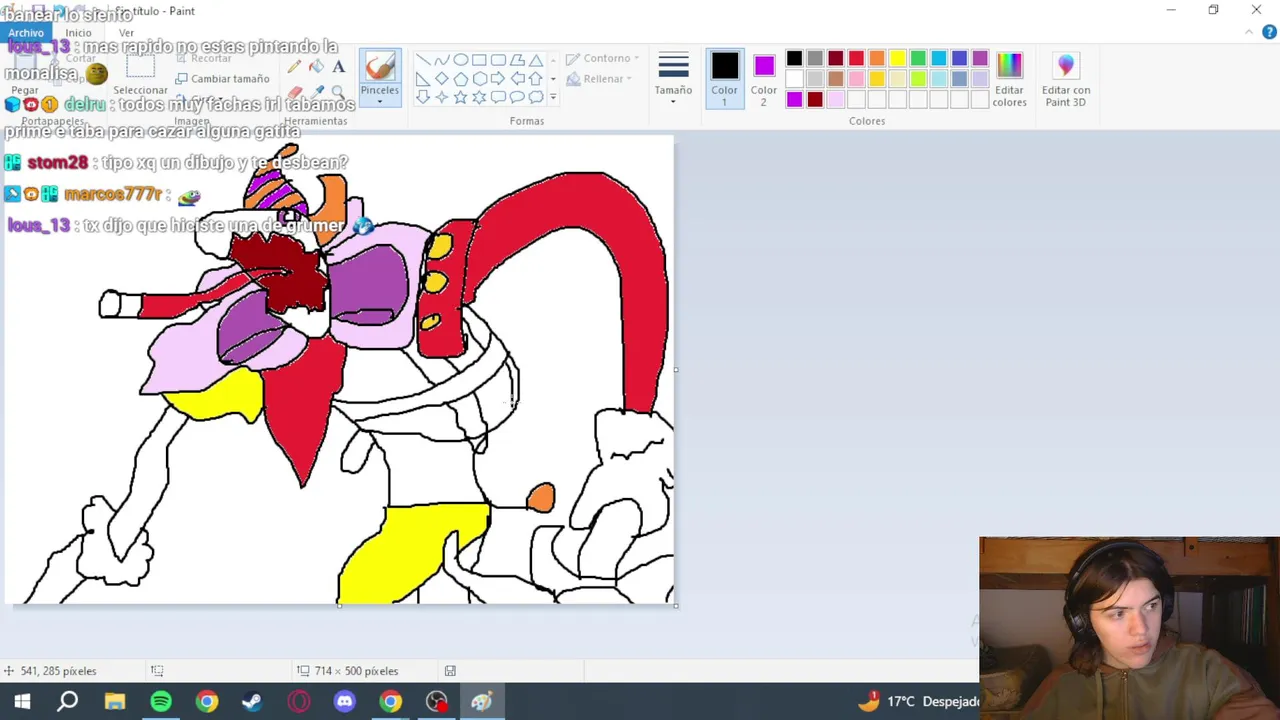This screenshot has height=720, width=1280.
Task: Open File Explorer from taskbar
Action: click(115, 702)
